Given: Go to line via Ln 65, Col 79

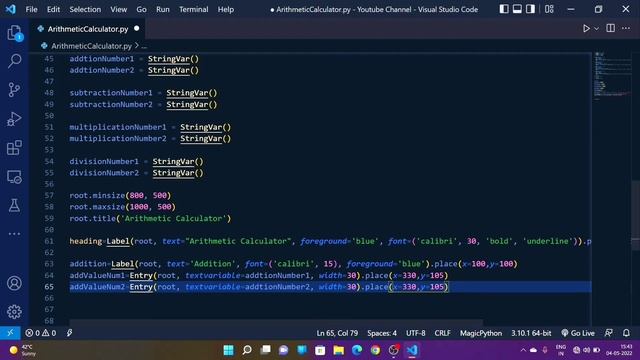Looking at the screenshot, I should point(337,333).
